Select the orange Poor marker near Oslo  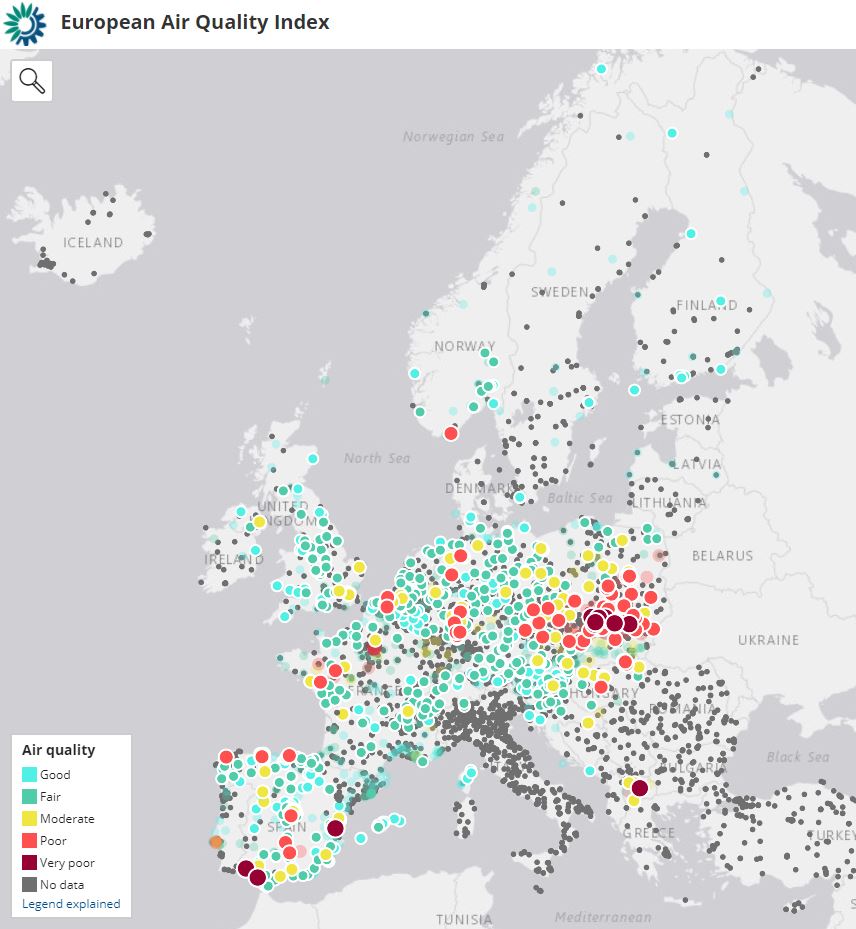452,433
